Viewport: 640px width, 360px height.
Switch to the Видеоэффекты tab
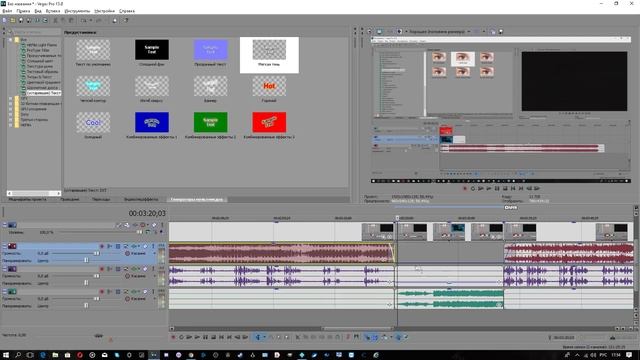pyautogui.click(x=141, y=200)
